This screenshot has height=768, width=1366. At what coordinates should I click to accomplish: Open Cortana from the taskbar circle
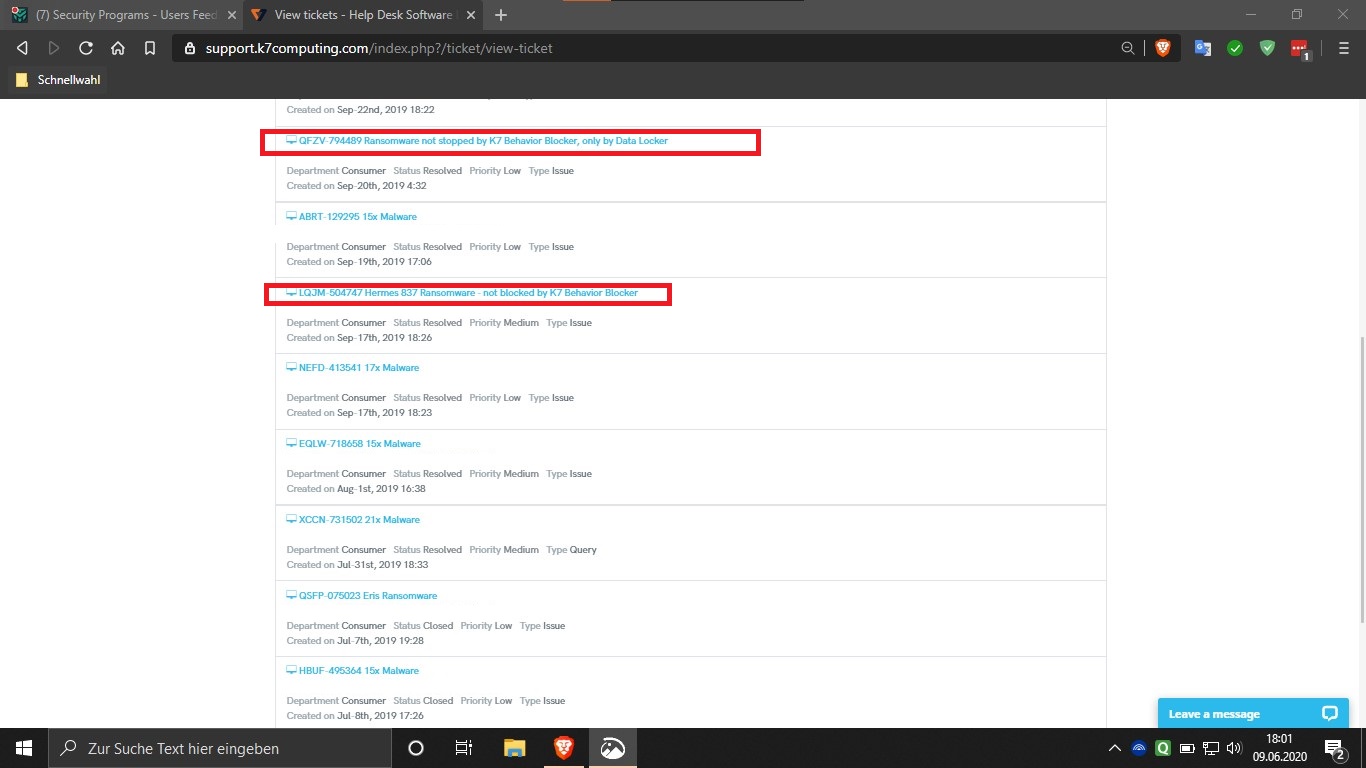click(x=416, y=748)
